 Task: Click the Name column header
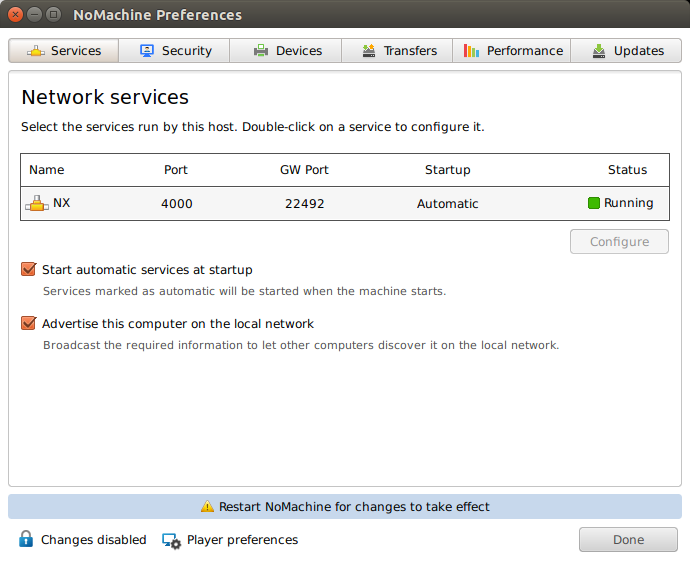(47, 170)
